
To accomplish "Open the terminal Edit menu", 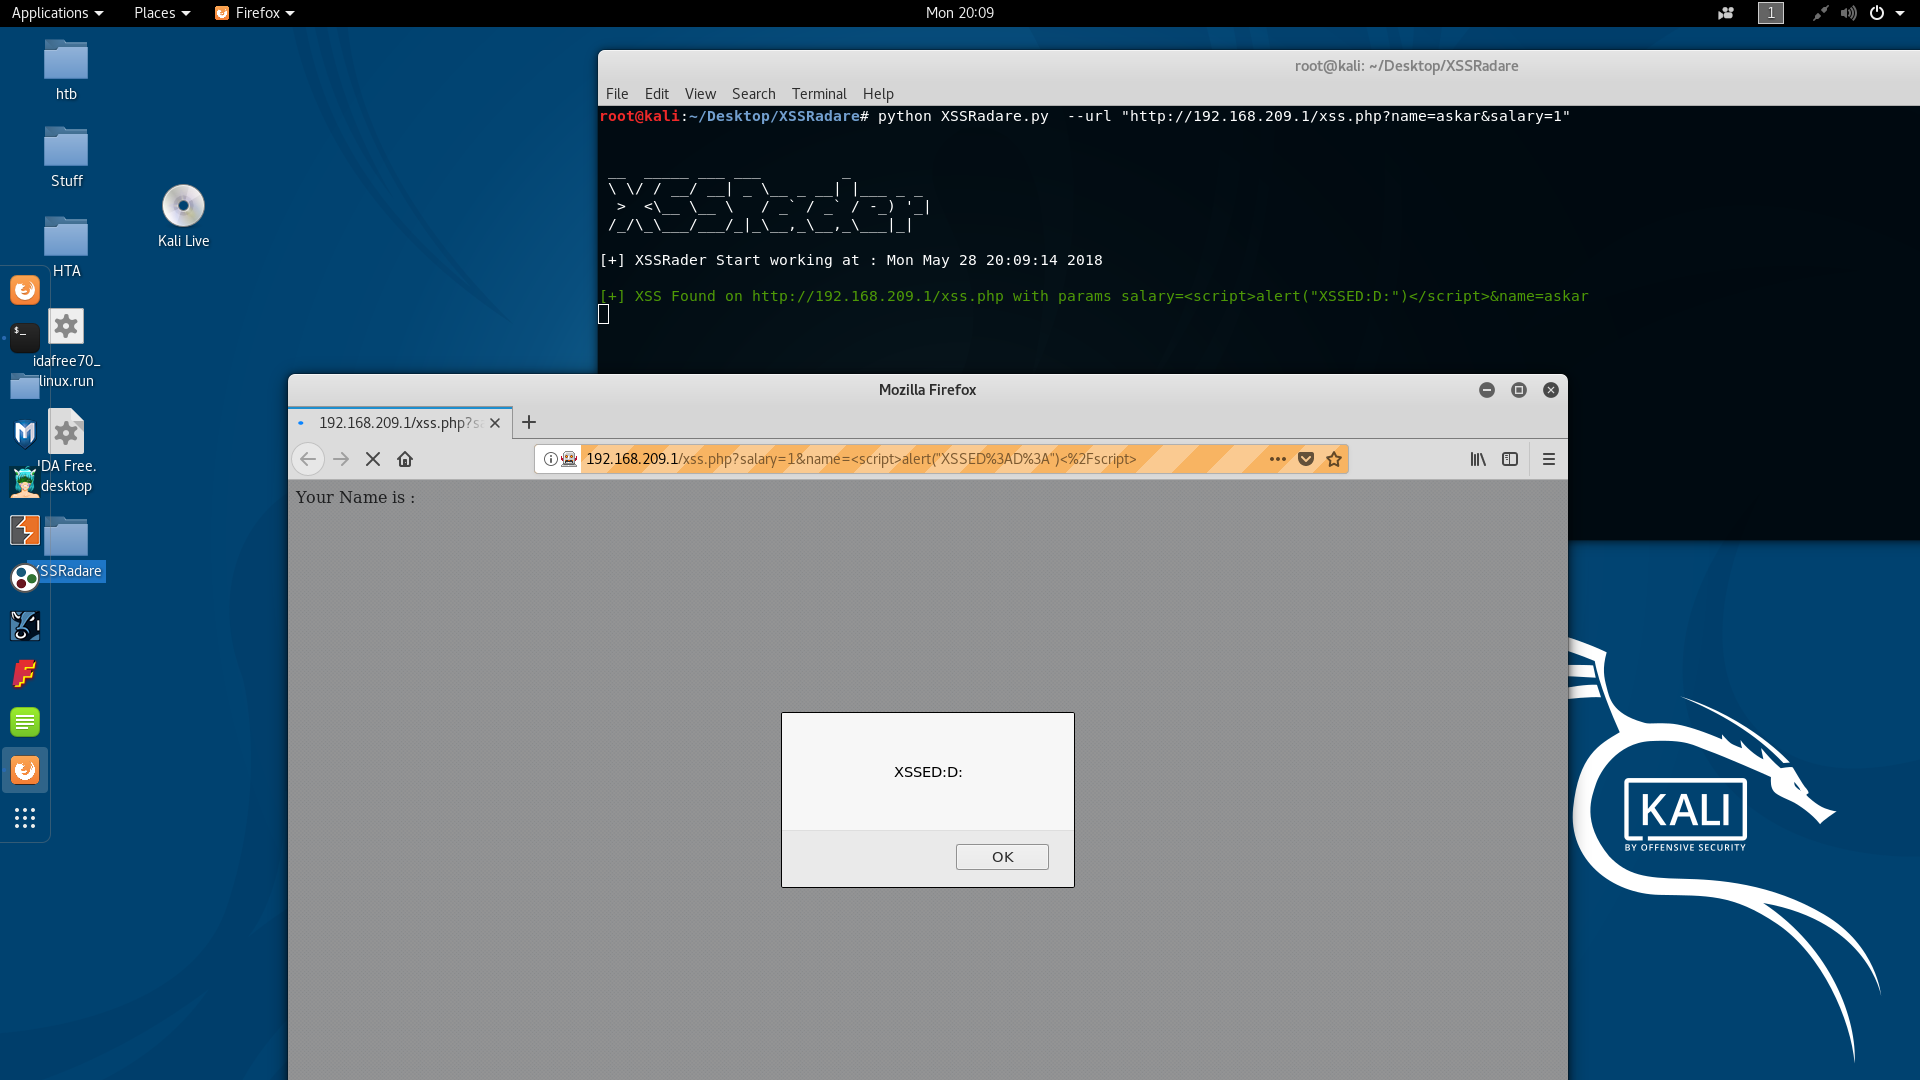I will [657, 94].
